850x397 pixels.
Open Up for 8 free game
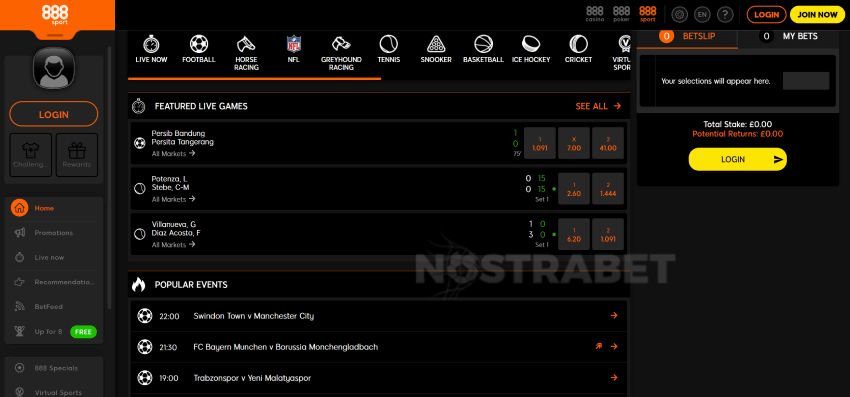click(x=53, y=331)
